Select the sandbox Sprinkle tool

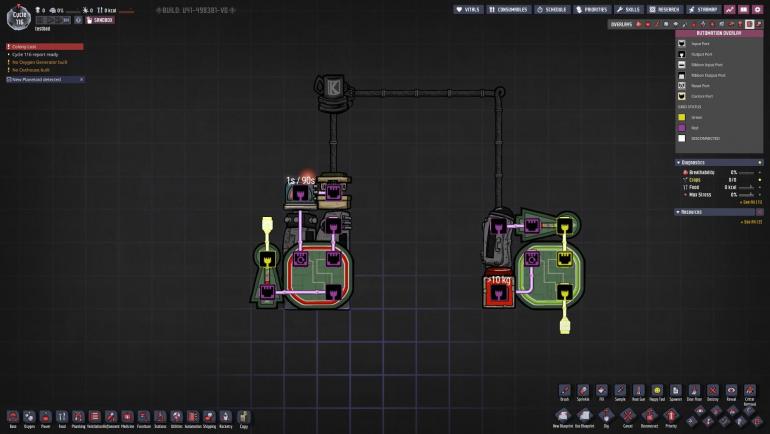click(x=583, y=392)
